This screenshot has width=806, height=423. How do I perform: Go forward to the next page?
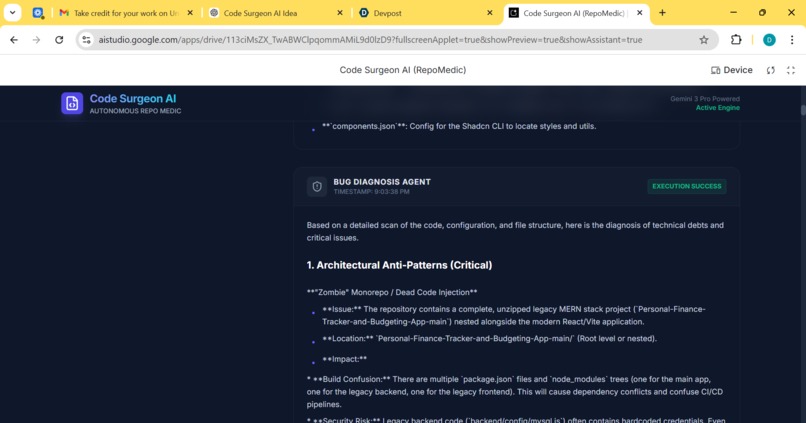click(36, 40)
